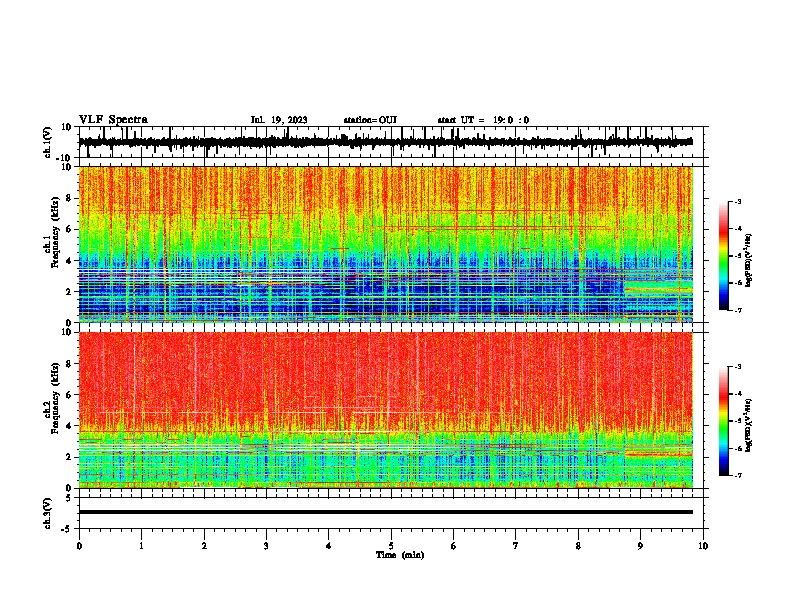The height and width of the screenshot is (612, 792).
Task: Click the "ch.3(V)" axis label
Action: (47, 513)
